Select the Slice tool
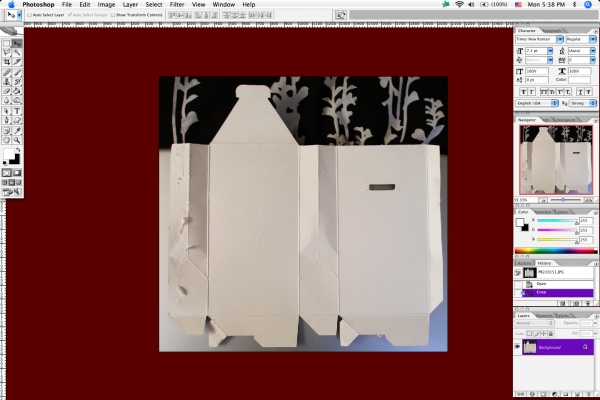This screenshot has height=400, width=600. (x=17, y=62)
